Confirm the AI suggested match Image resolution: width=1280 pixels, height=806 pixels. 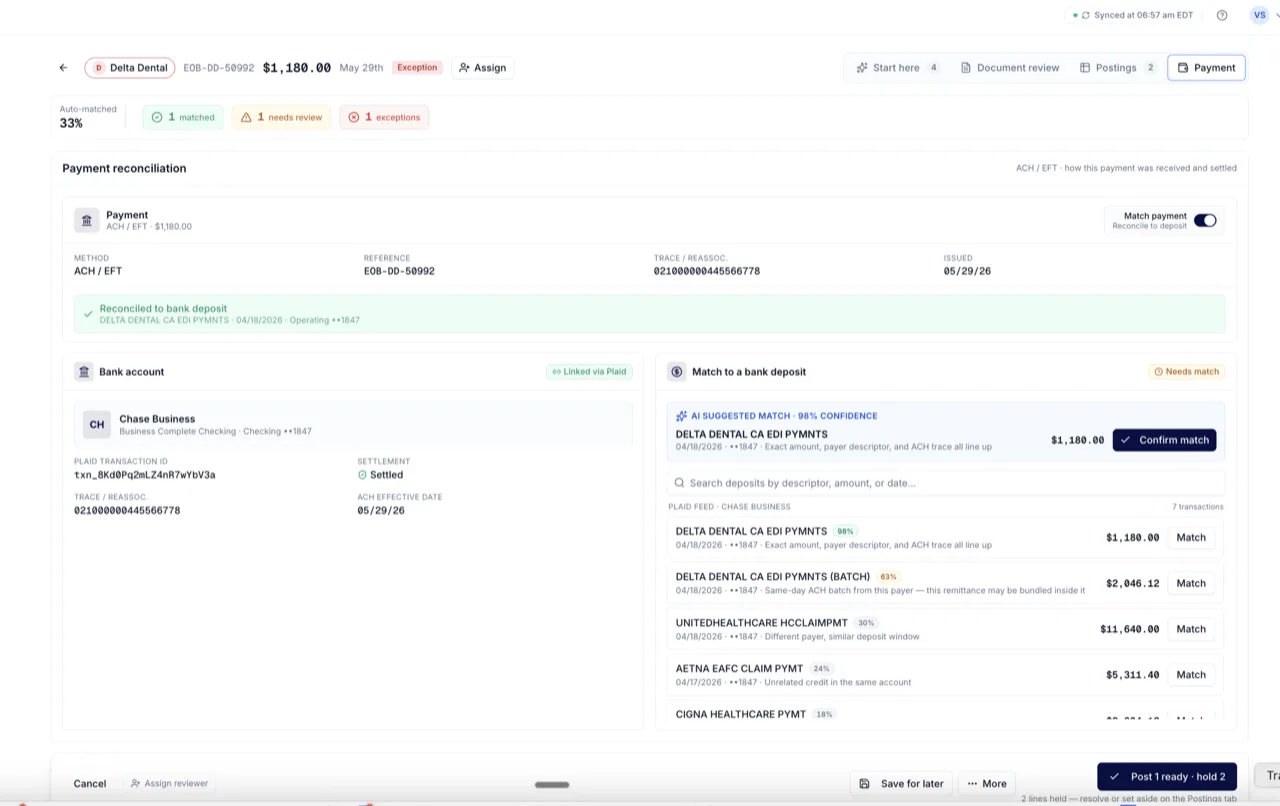click(1164, 440)
